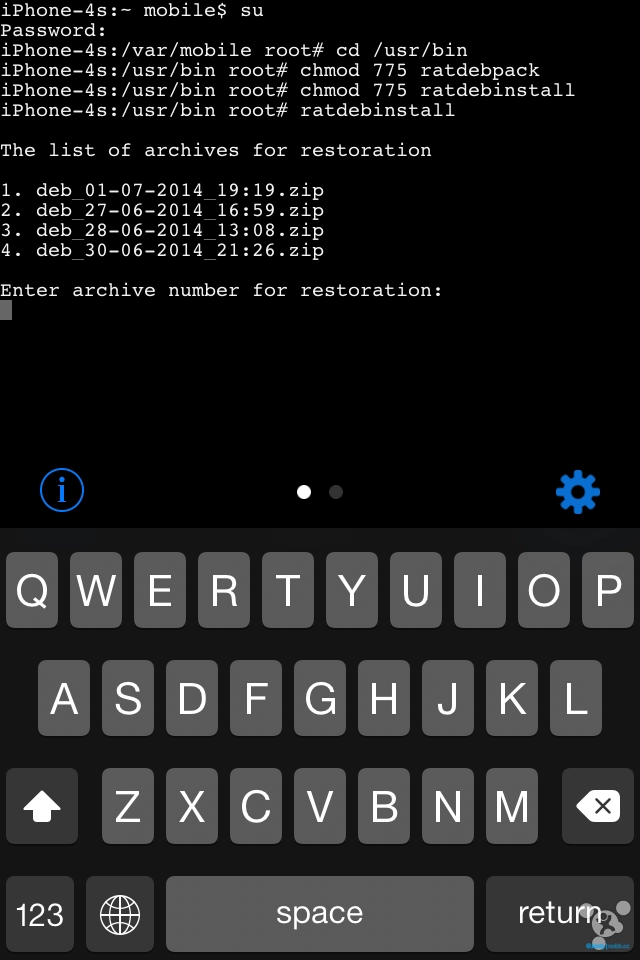This screenshot has width=640, height=960.
Task: Tap the terminal cursor input line
Action: coord(7,310)
